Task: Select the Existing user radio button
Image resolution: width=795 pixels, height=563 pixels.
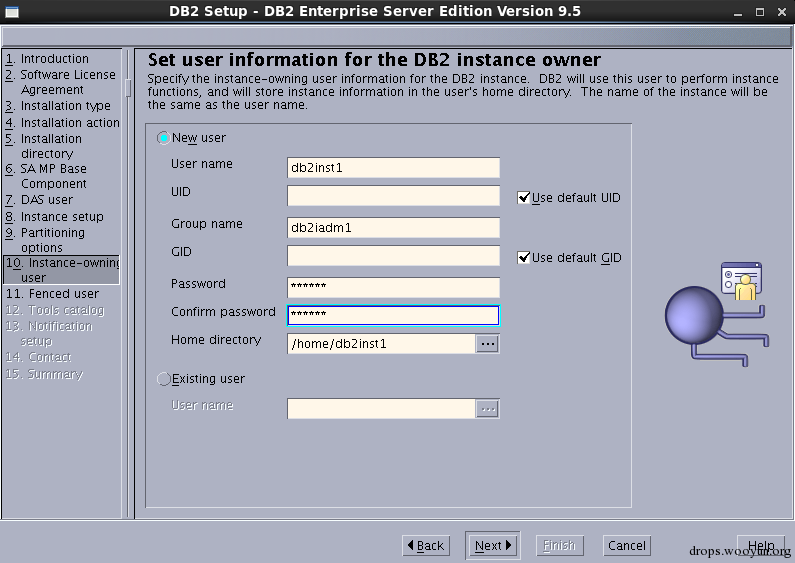Action: (x=164, y=379)
